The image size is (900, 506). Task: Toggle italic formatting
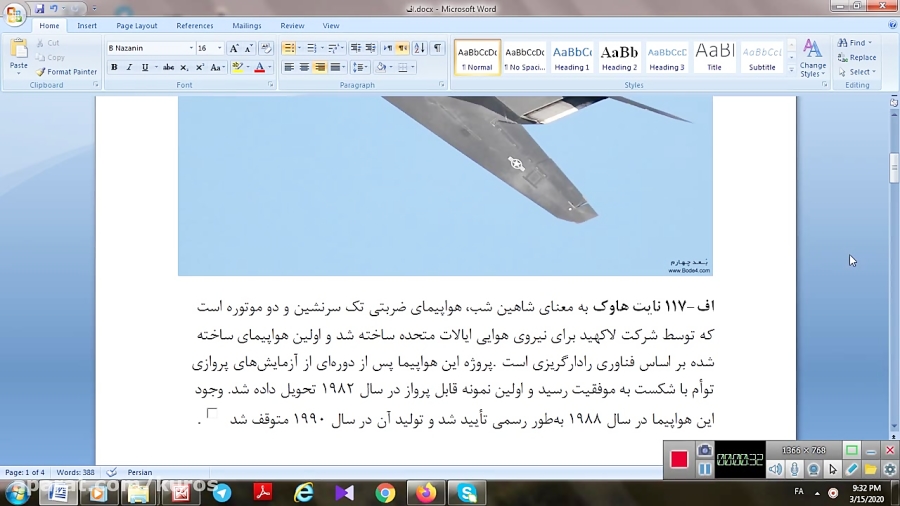(129, 67)
